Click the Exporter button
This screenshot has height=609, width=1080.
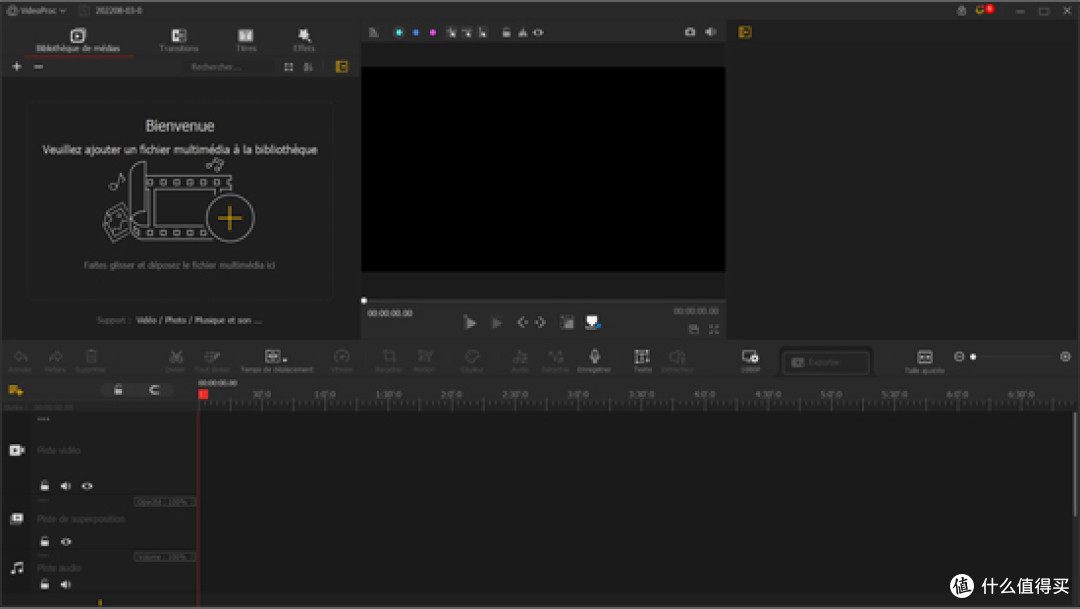pyautogui.click(x=827, y=362)
